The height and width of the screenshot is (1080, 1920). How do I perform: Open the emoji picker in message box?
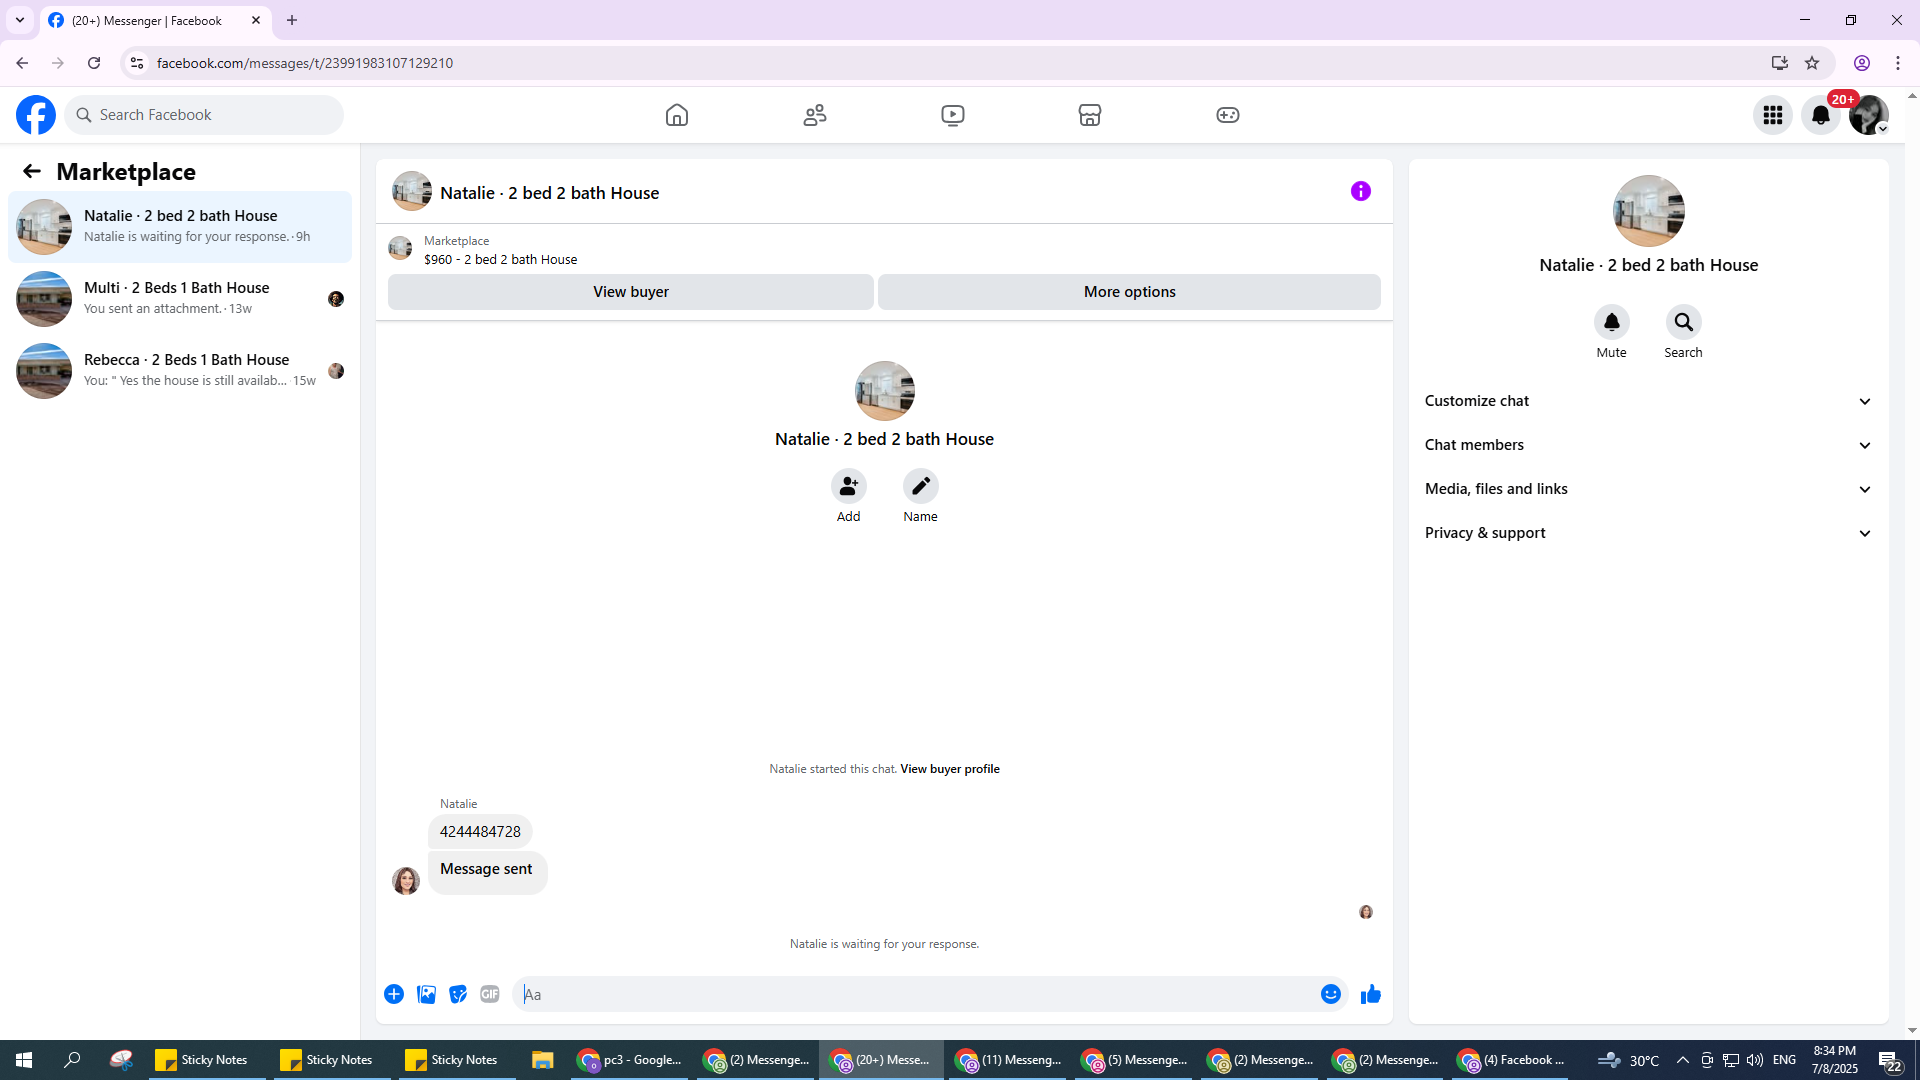tap(1330, 994)
